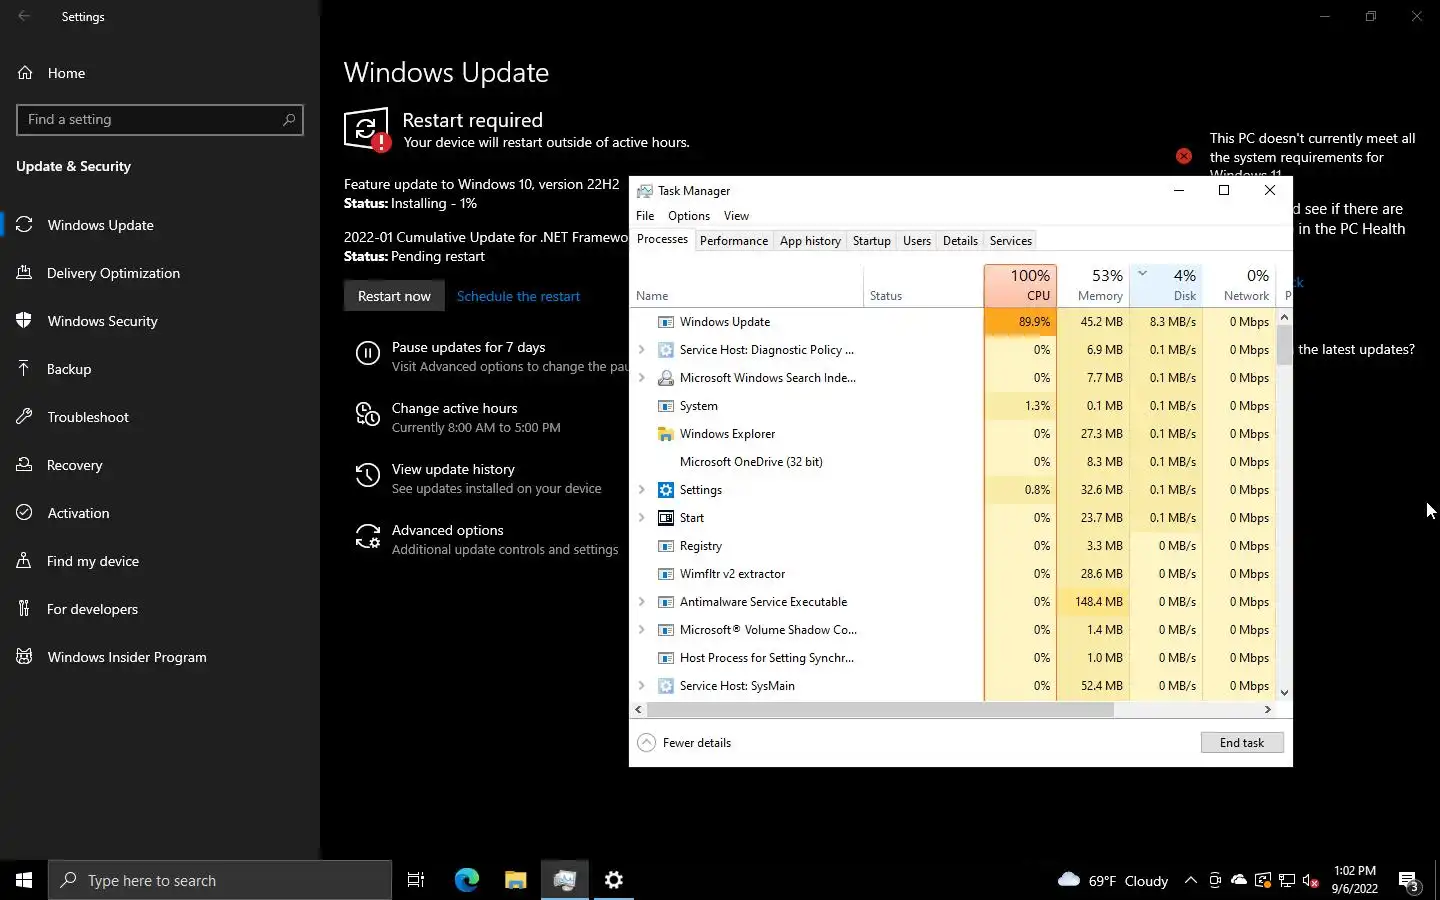Open Delivery Optimization in Settings sidebar
The height and width of the screenshot is (900, 1440).
160,273
